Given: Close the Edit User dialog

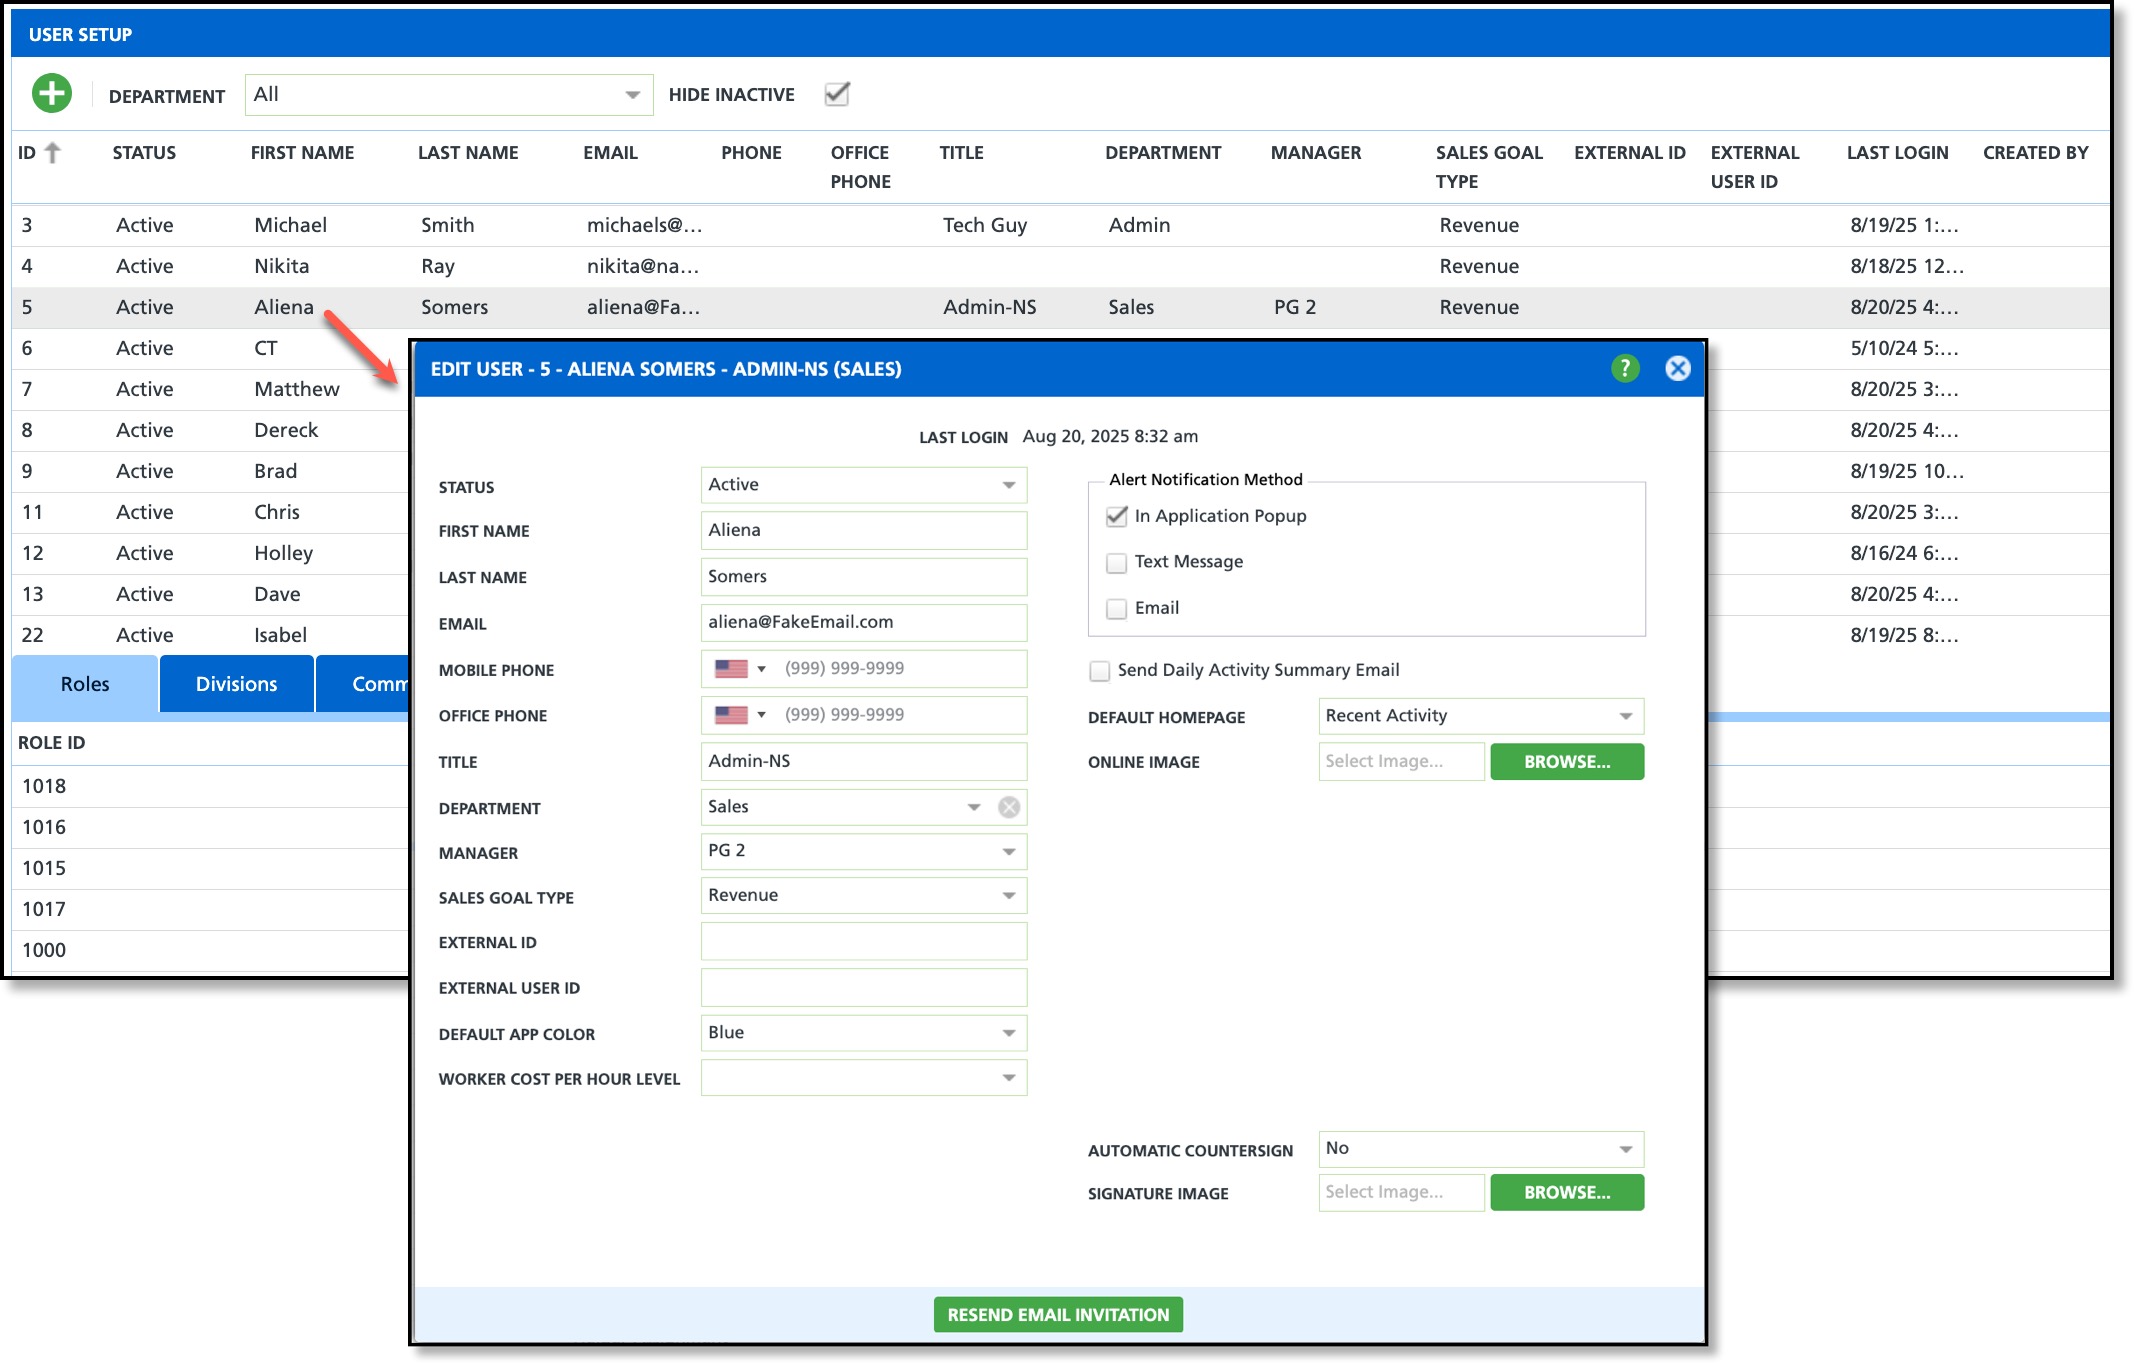Looking at the screenshot, I should pos(1677,369).
